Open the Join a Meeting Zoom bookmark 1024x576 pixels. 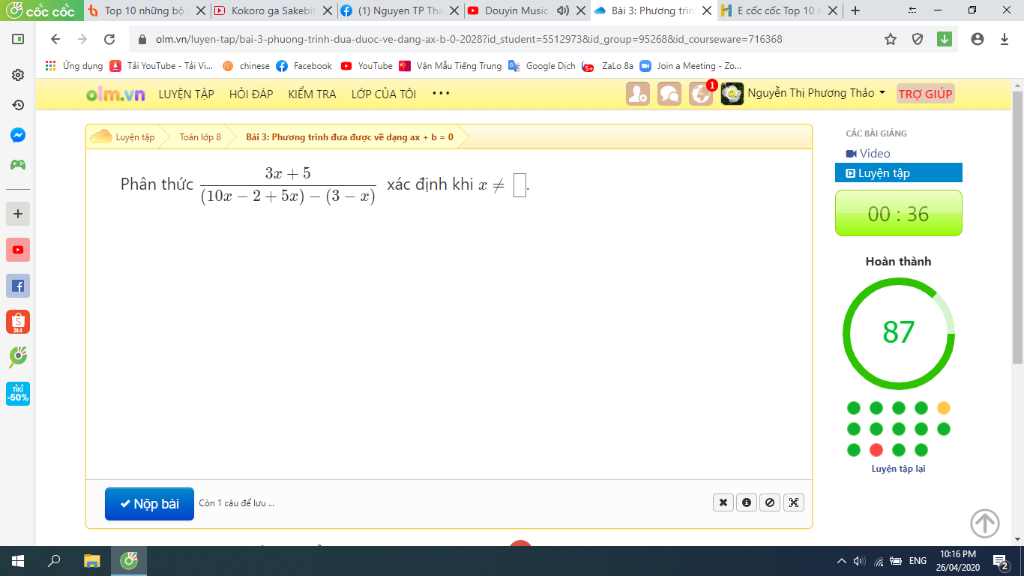point(690,66)
